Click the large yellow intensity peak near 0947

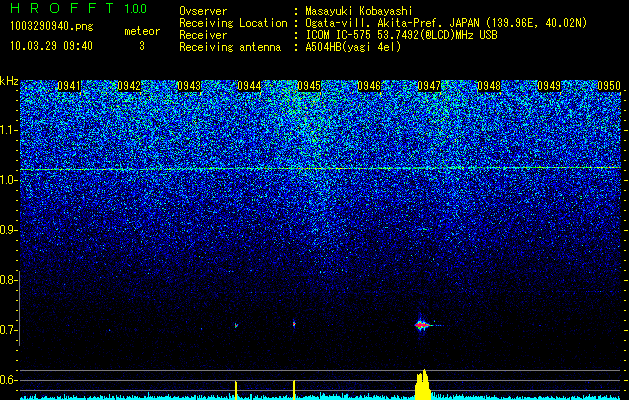tap(423, 384)
